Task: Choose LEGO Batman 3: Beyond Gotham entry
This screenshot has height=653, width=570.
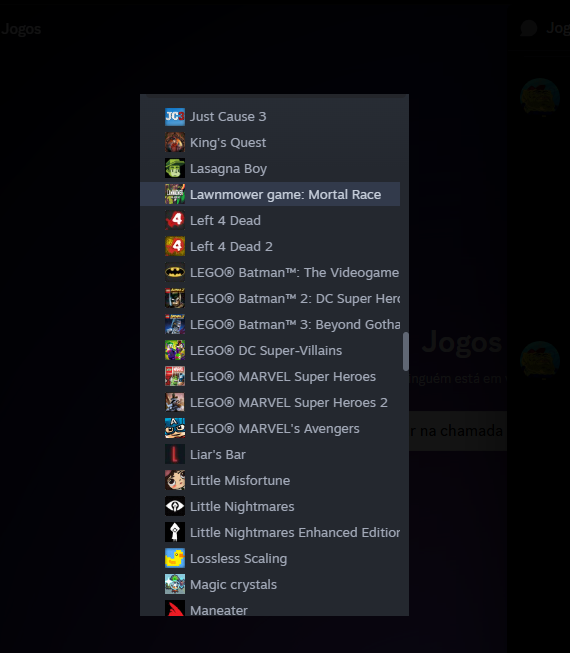Action: pos(270,324)
